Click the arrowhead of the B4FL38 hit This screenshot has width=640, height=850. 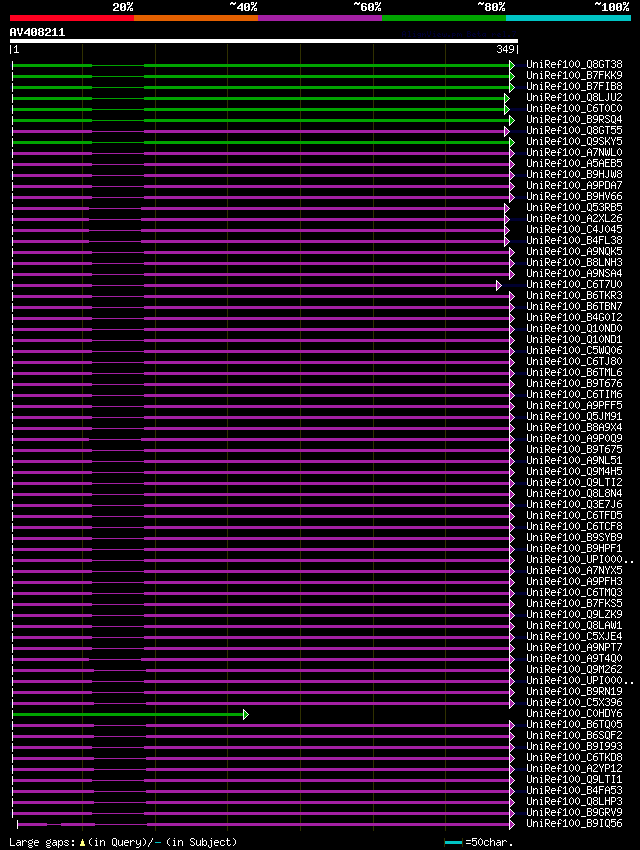point(507,241)
